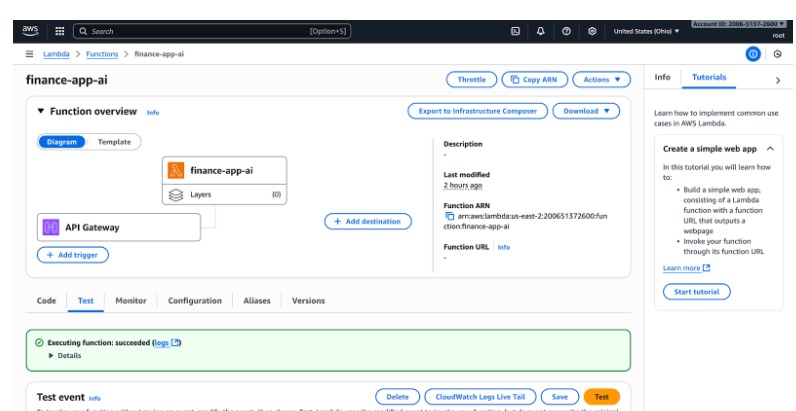Switch to the Tutorials tab in help panel

709,77
